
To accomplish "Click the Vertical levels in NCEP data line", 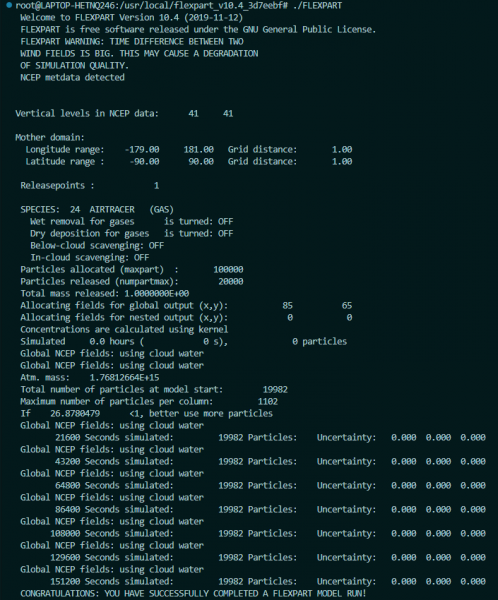I will pyautogui.click(x=124, y=113).
